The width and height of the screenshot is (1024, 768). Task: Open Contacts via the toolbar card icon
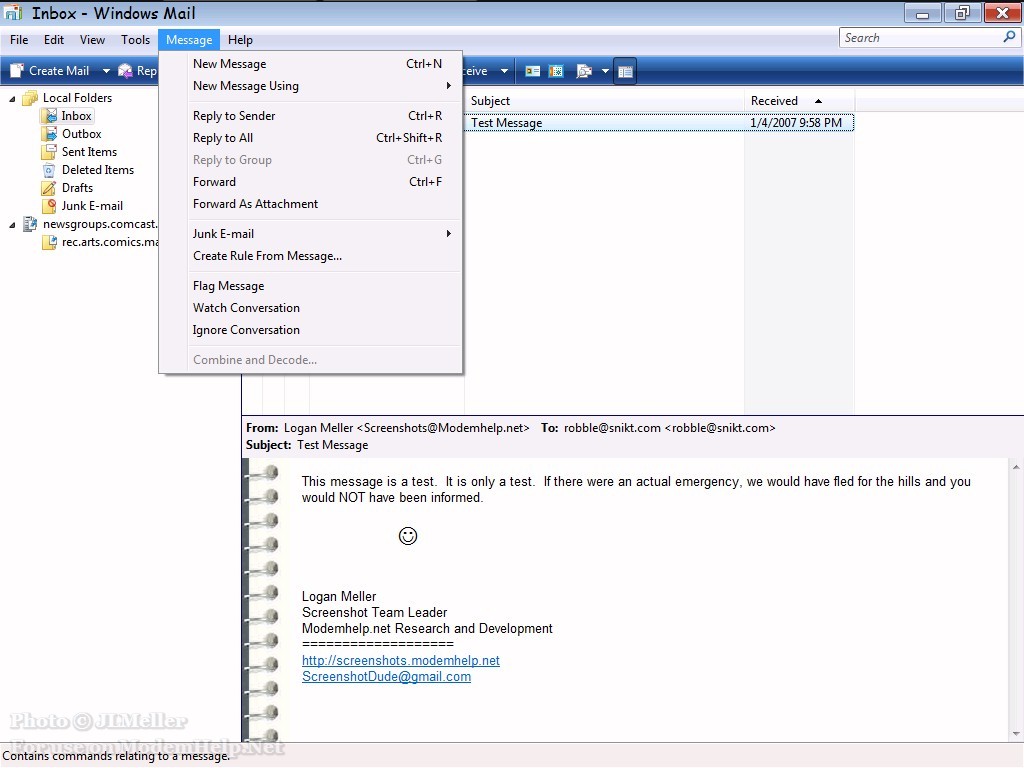[533, 71]
